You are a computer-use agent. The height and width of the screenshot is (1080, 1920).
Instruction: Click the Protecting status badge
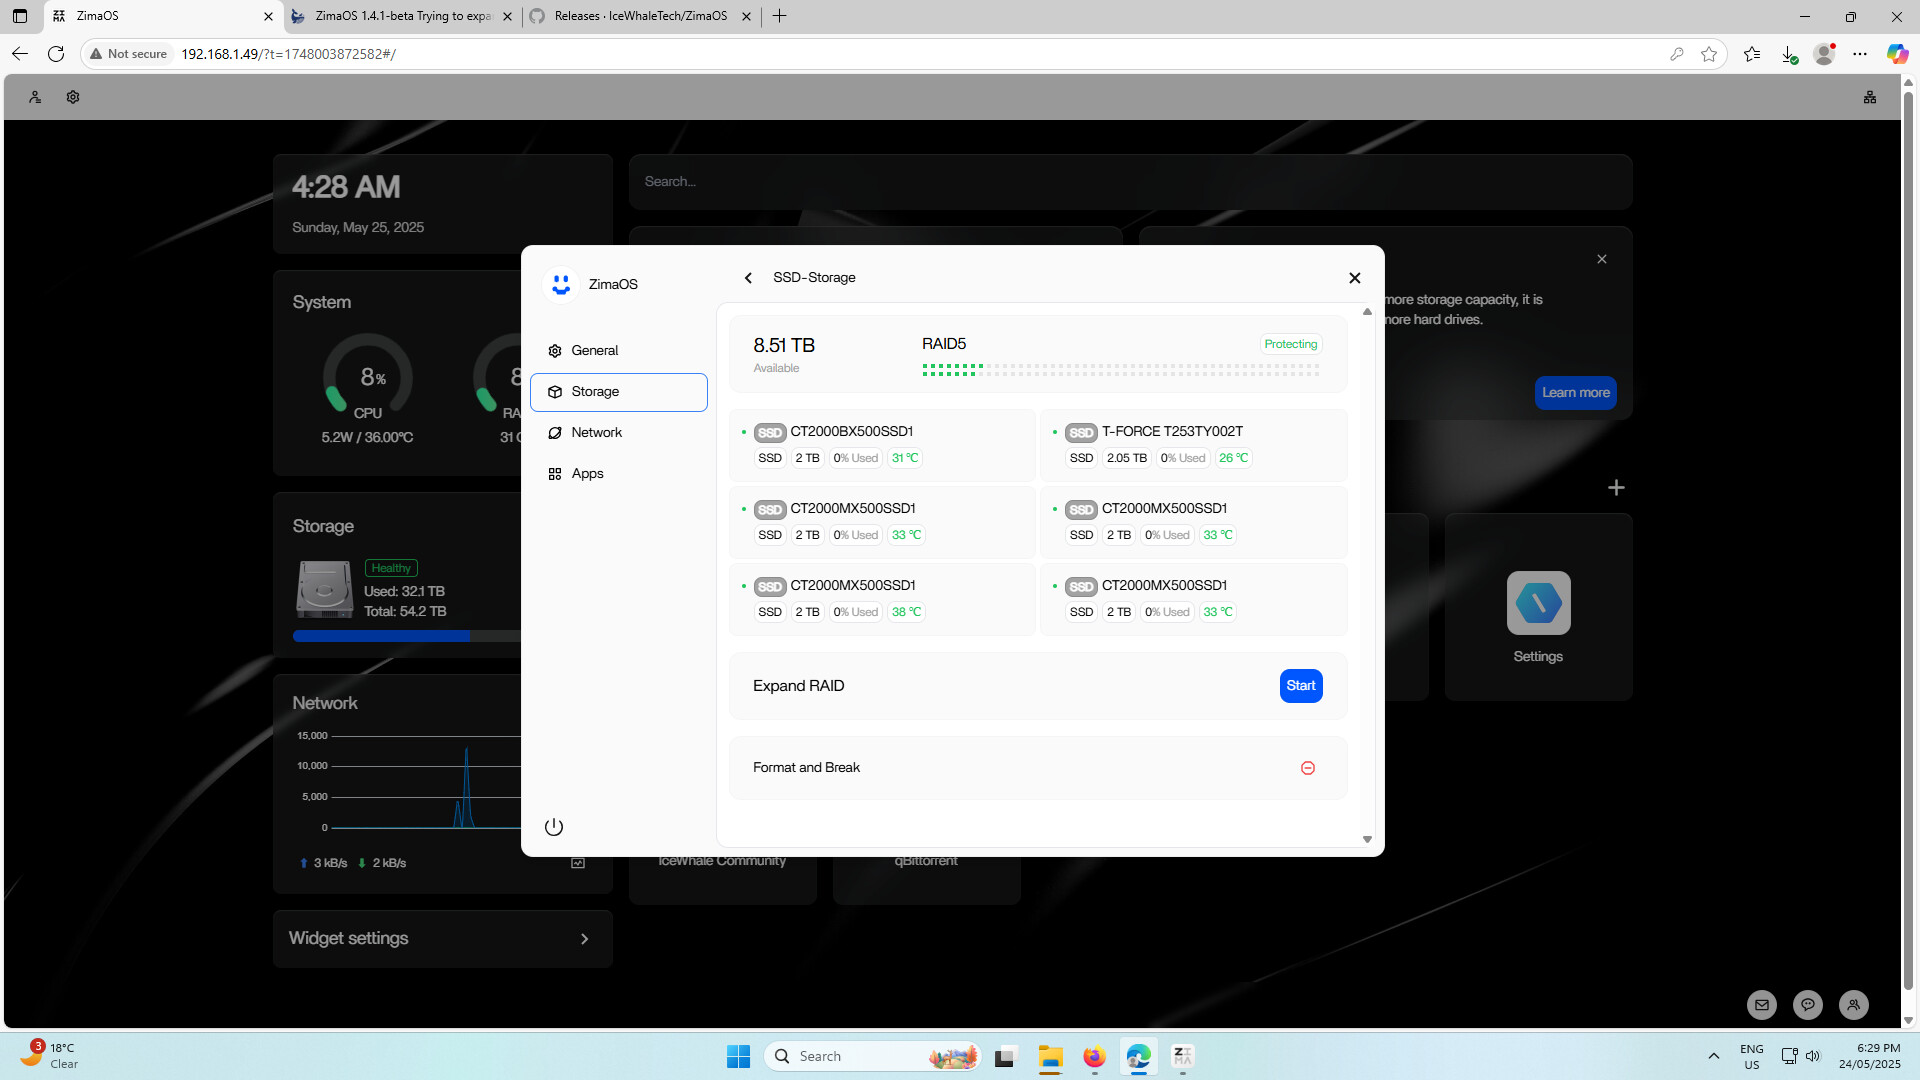pos(1291,344)
